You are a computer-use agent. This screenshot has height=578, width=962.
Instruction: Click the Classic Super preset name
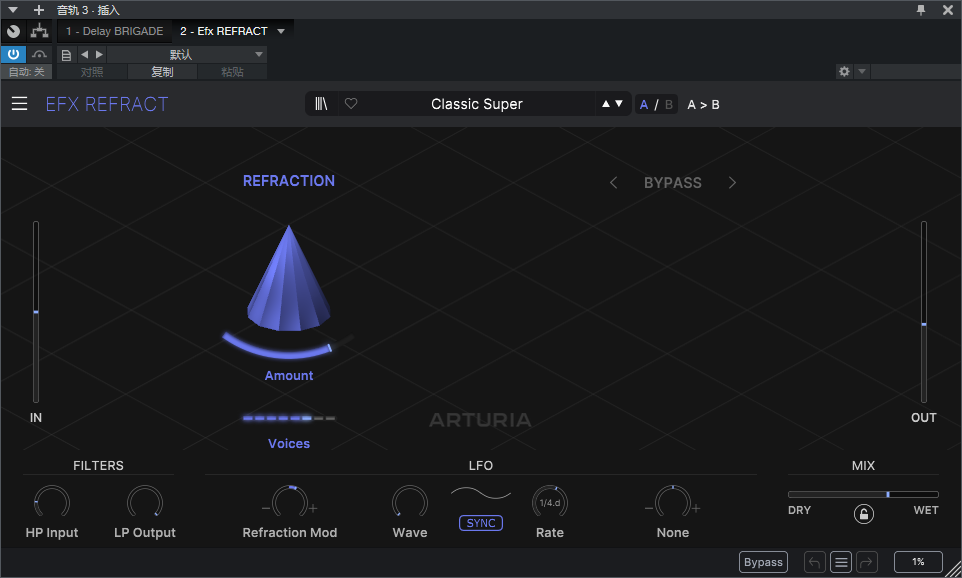point(477,104)
